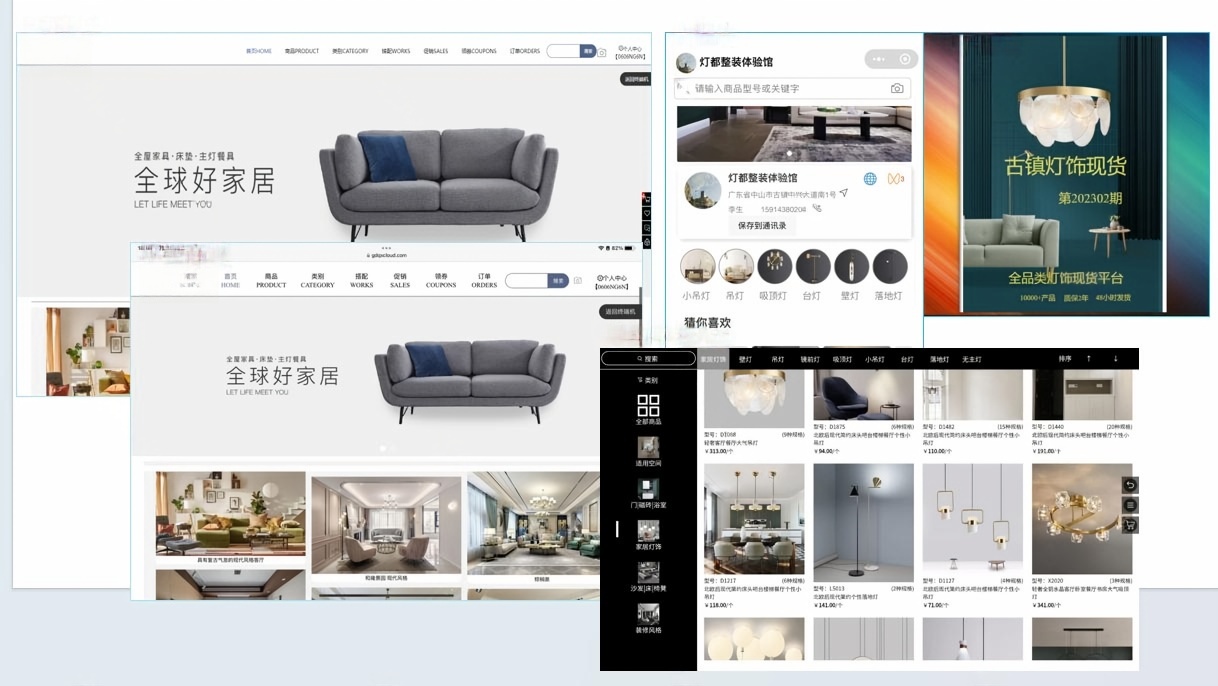Click the globe icon on store card
This screenshot has height=686, width=1218.
[x=870, y=179]
